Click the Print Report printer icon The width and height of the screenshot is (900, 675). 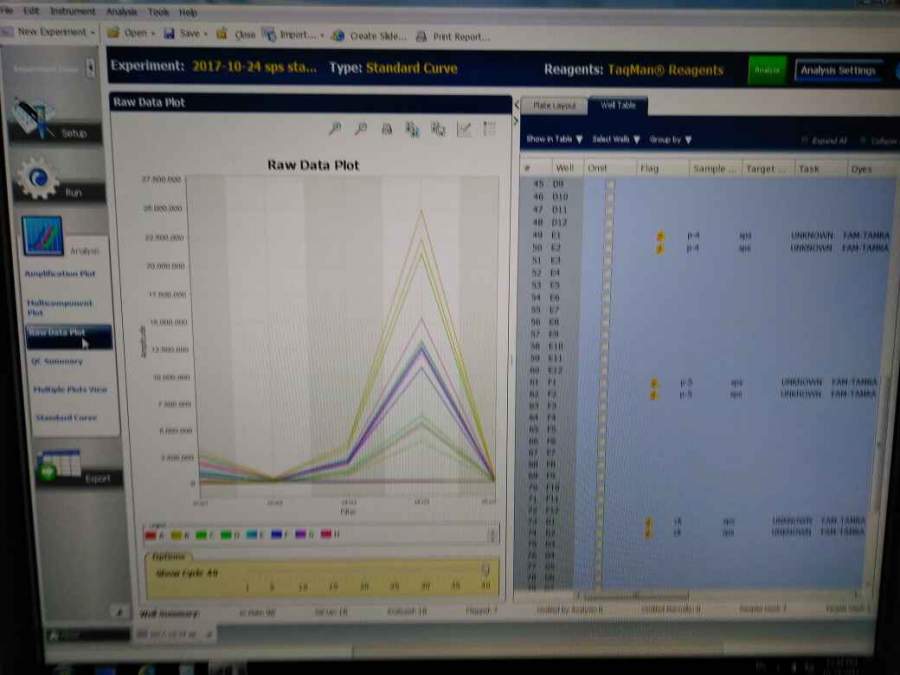click(x=421, y=36)
